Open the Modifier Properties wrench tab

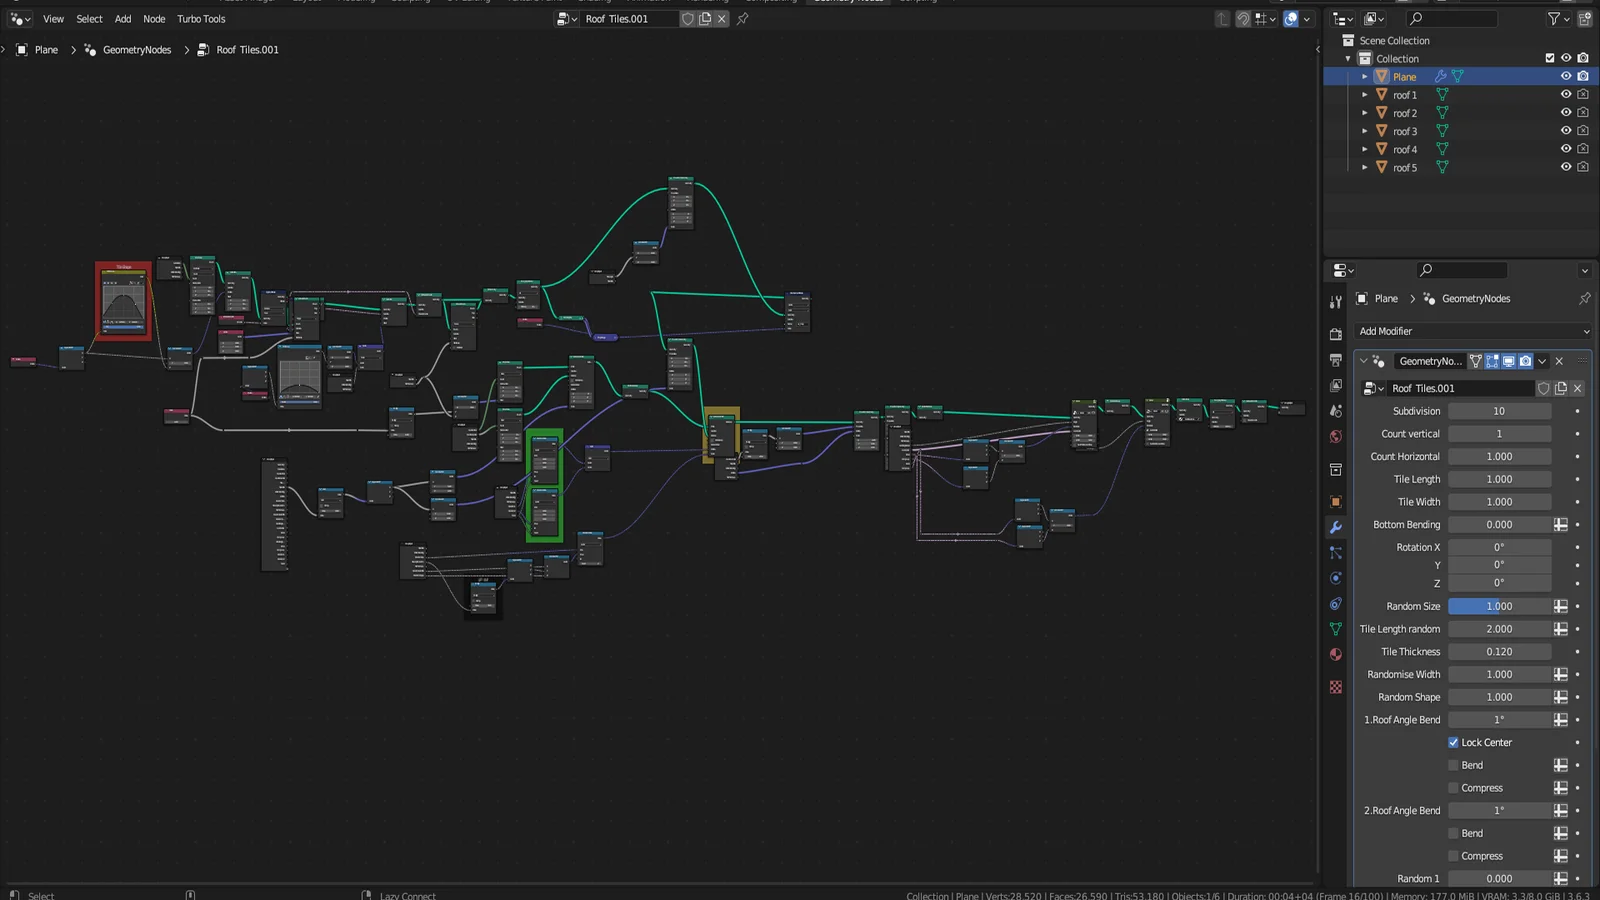pos(1335,527)
